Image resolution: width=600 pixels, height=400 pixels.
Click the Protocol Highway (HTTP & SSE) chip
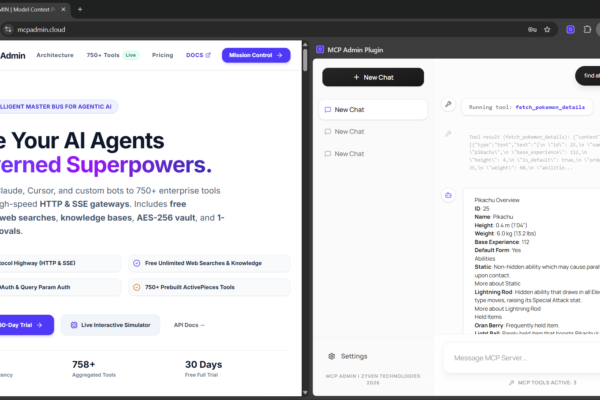(x=60, y=263)
